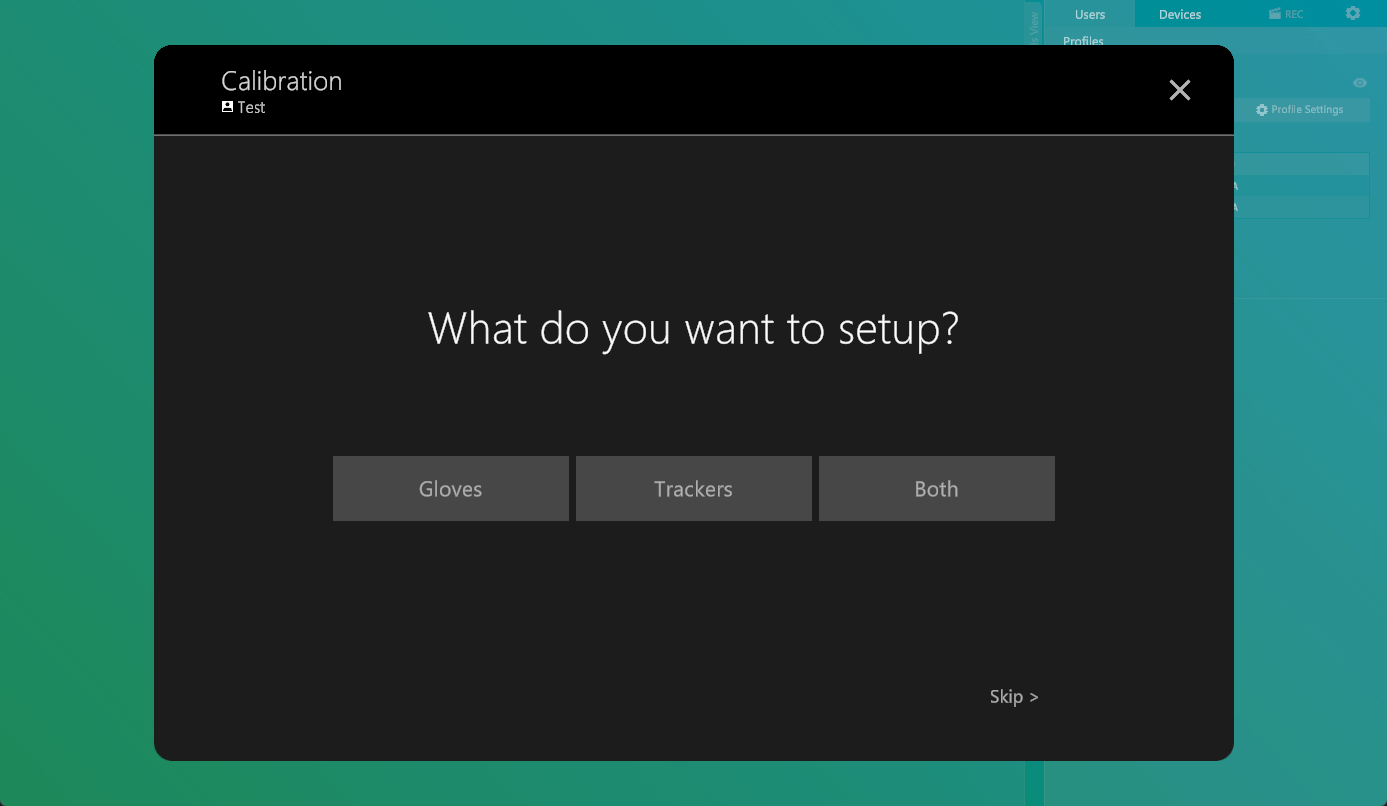Viewport: 1387px width, 806px height.
Task: Open the settings gear in the top-right toolbar
Action: (x=1353, y=13)
